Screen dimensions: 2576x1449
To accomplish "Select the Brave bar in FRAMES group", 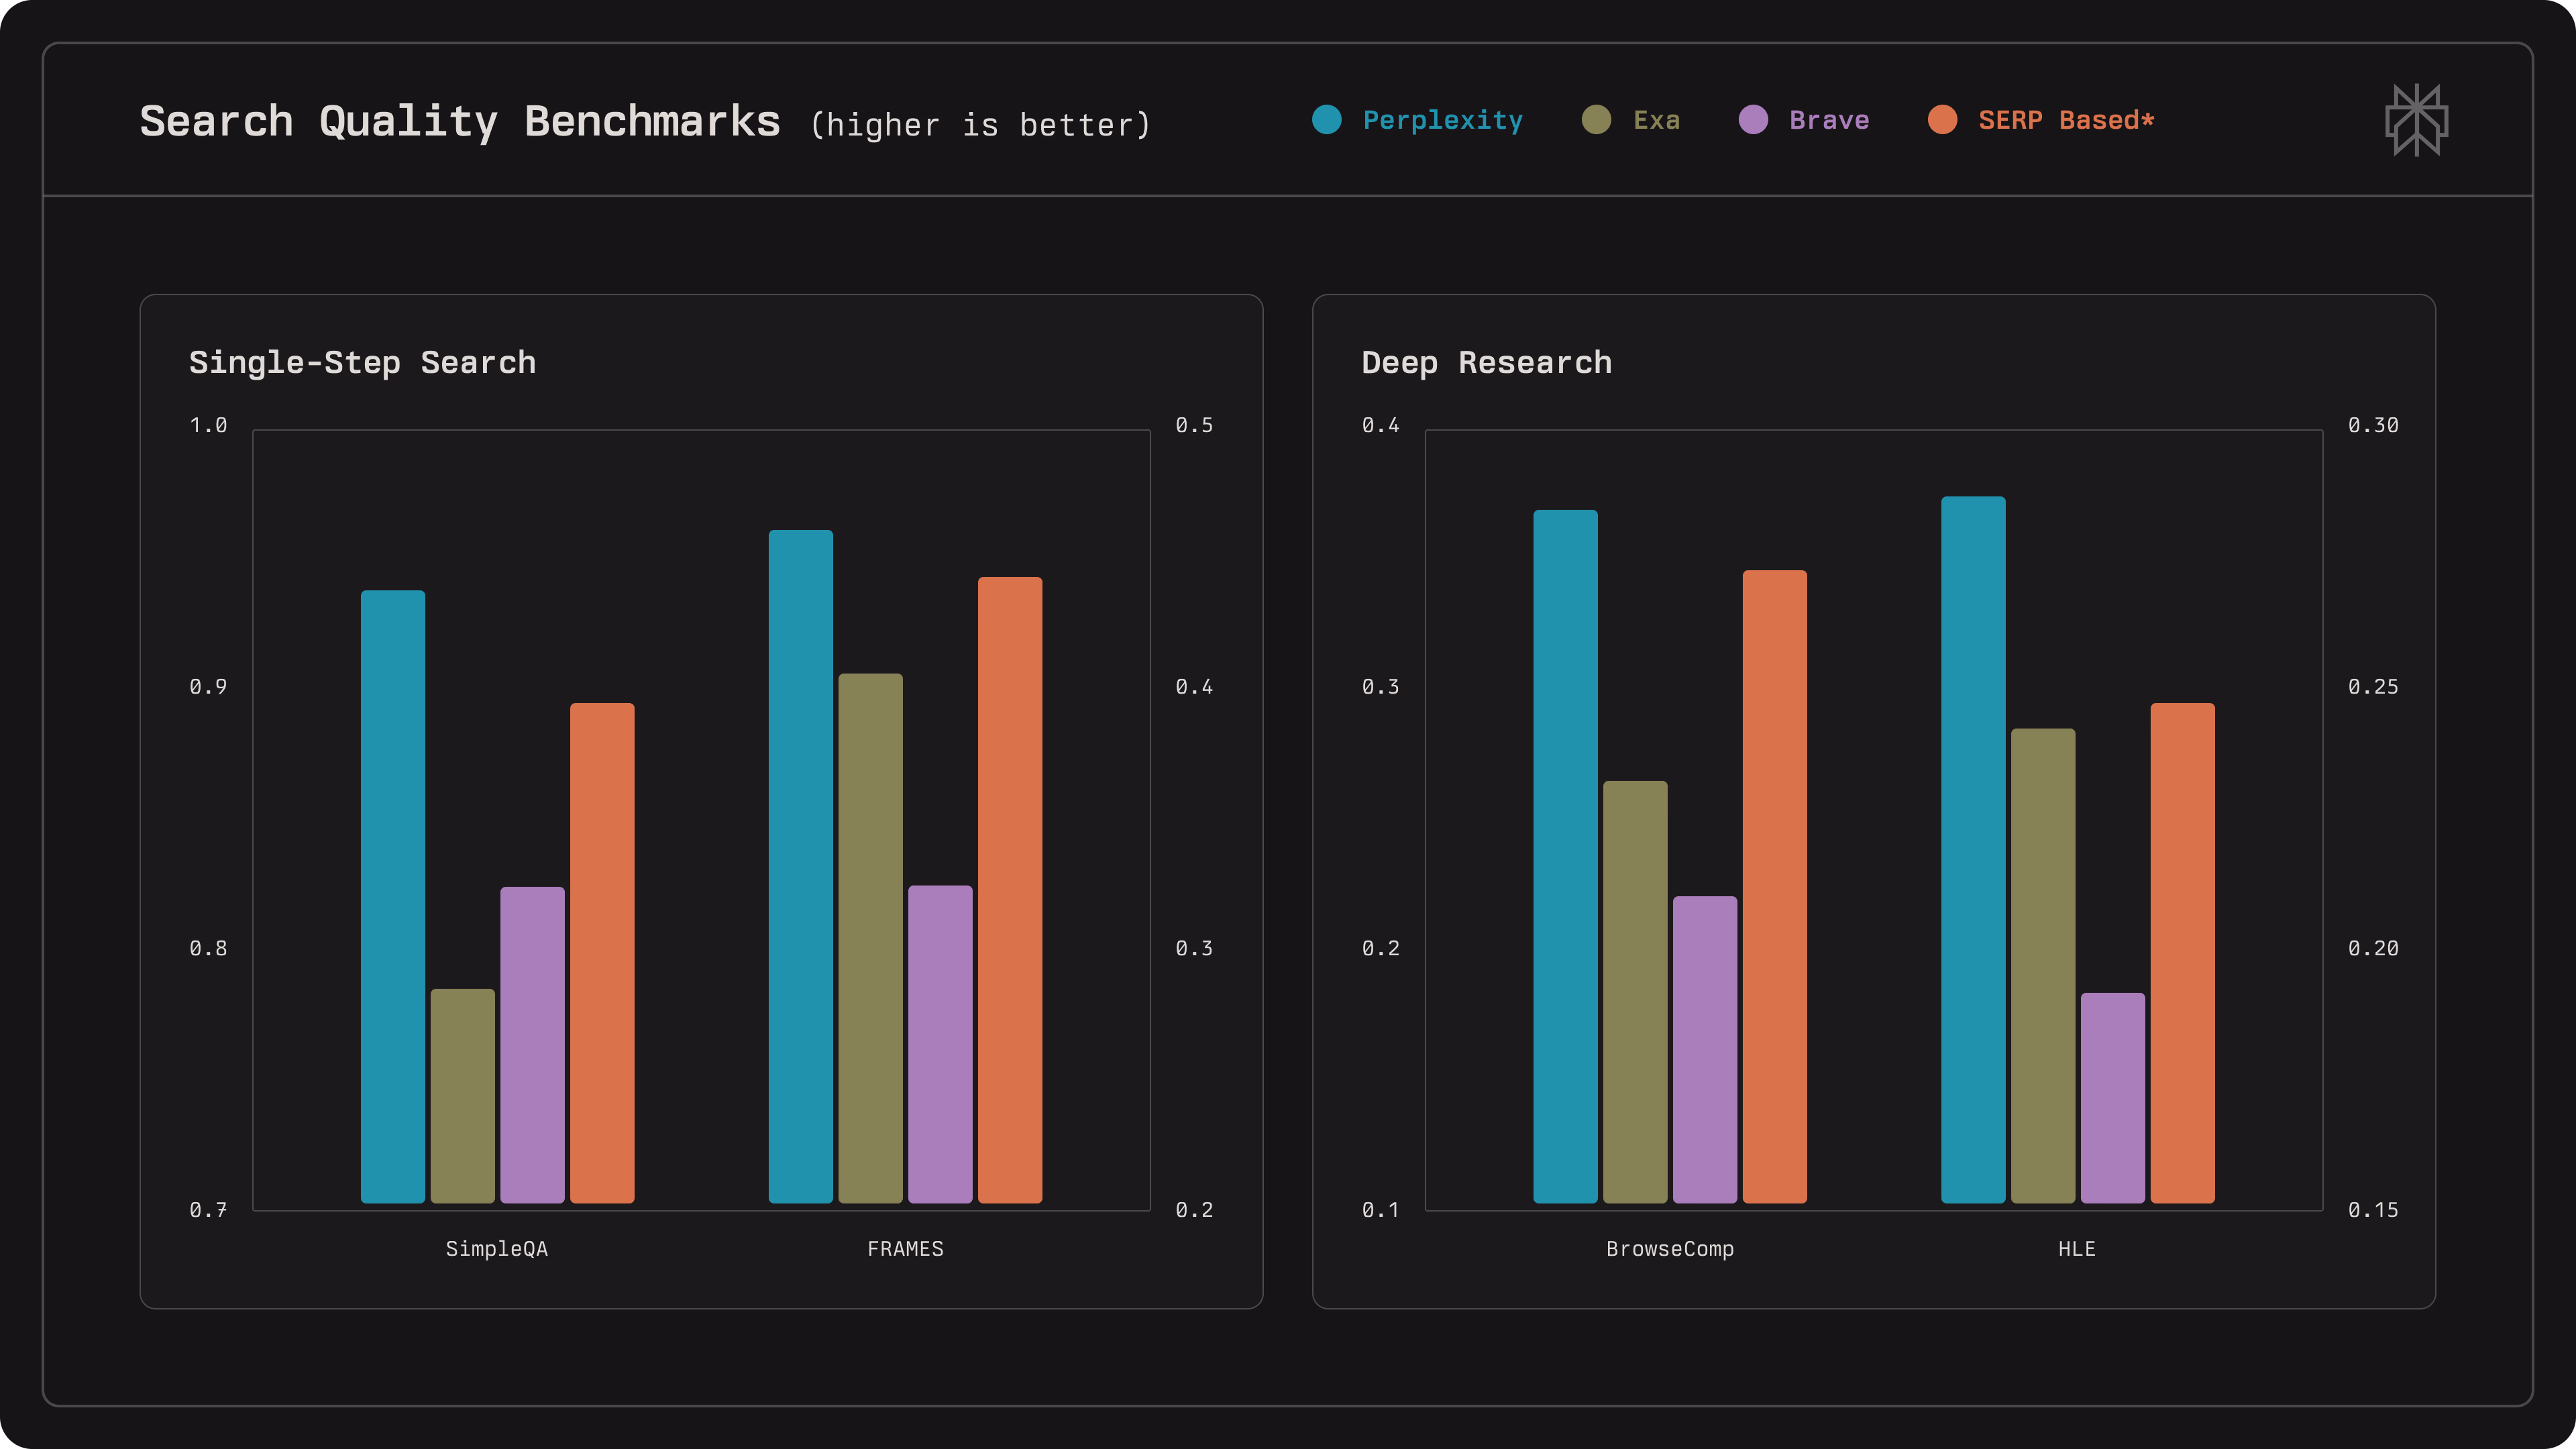I will point(940,1043).
